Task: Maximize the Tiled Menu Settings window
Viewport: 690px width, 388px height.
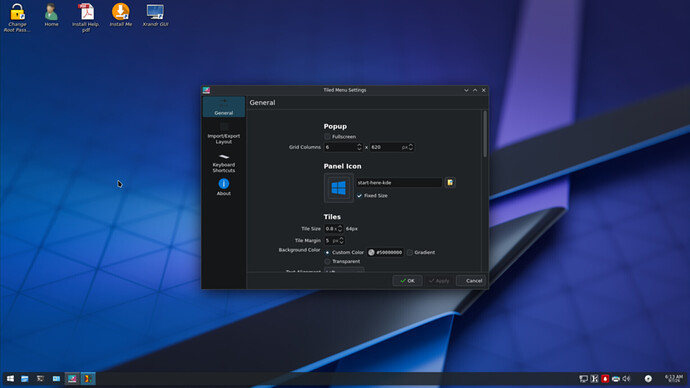Action: pos(475,90)
